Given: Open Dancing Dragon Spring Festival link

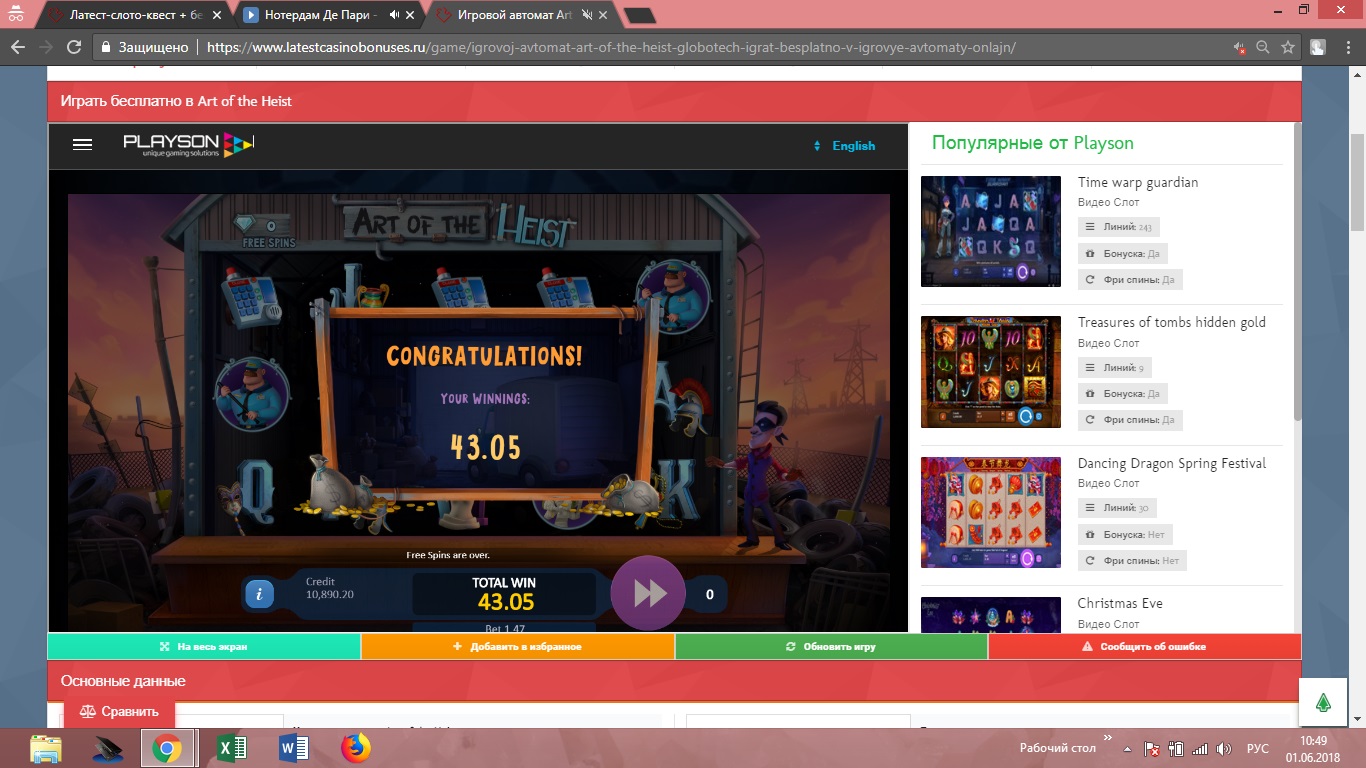Looking at the screenshot, I should point(1171,463).
